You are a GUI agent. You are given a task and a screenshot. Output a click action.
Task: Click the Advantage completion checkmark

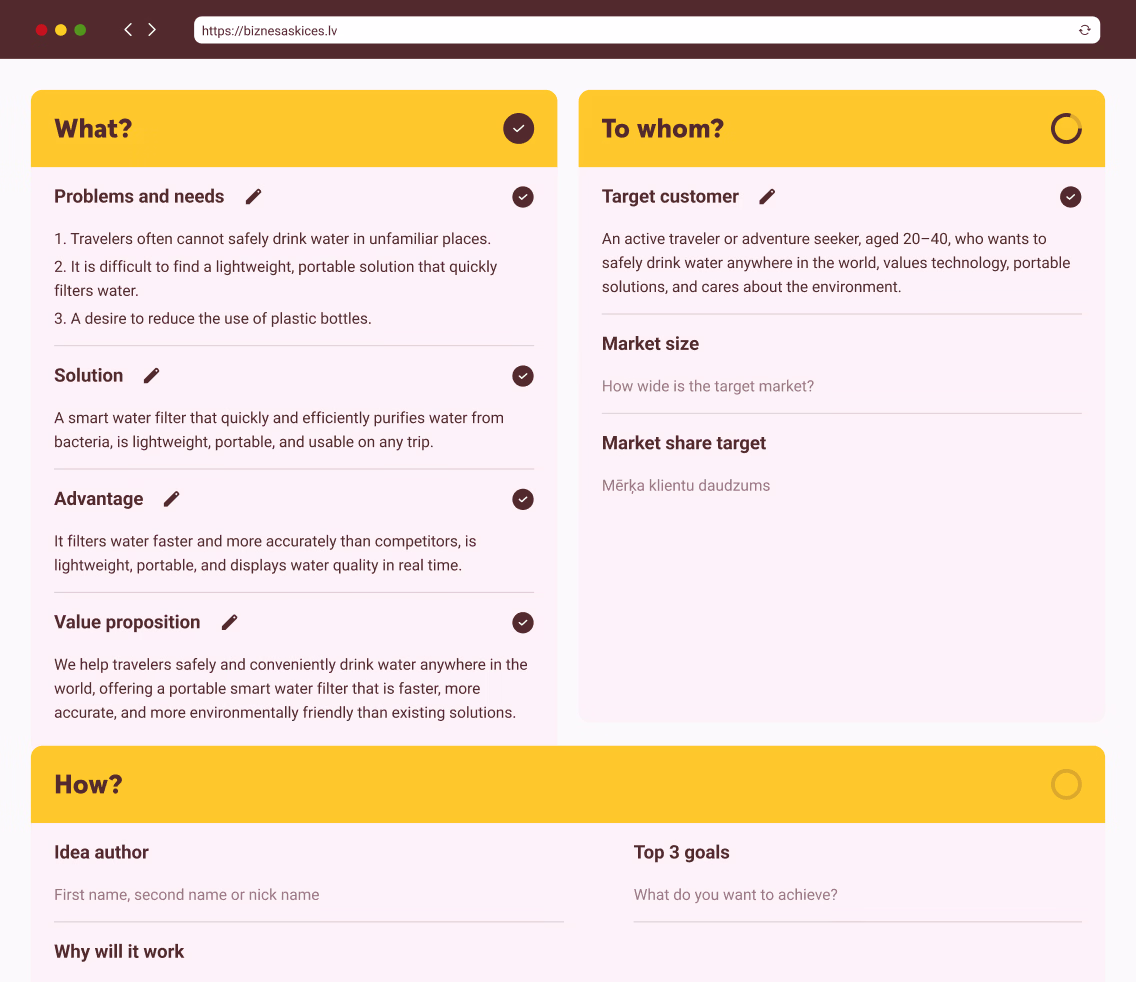click(x=523, y=499)
